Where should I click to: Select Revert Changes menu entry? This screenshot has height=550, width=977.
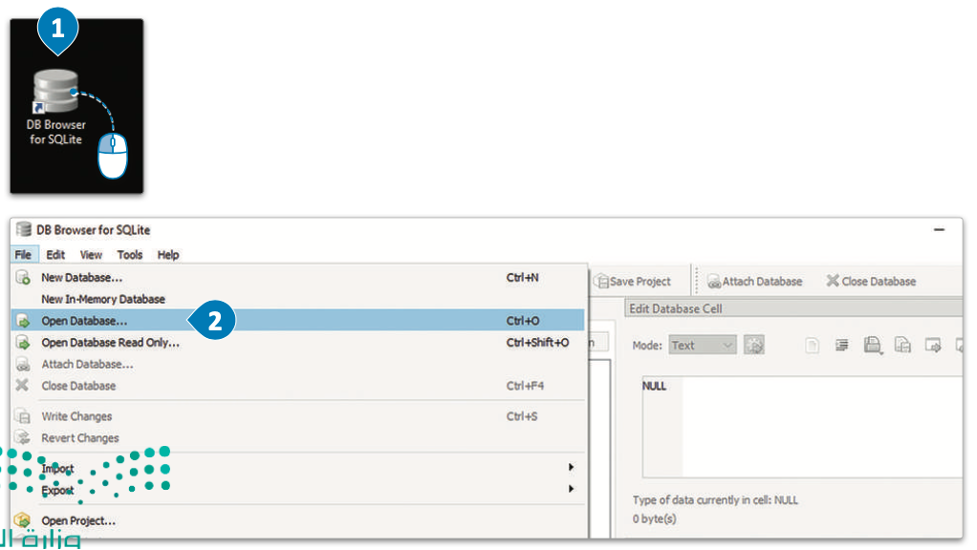point(298,438)
